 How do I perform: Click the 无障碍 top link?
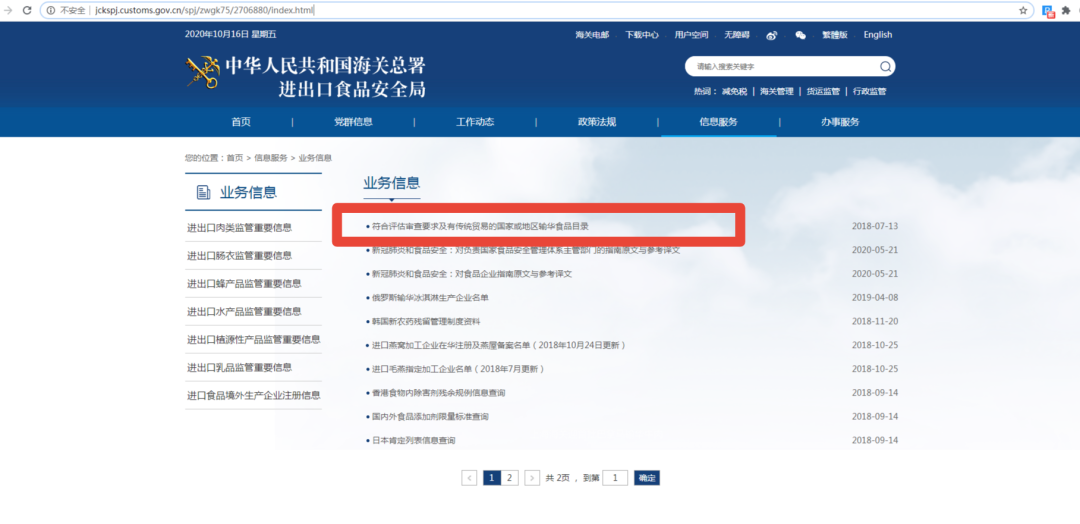(737, 35)
